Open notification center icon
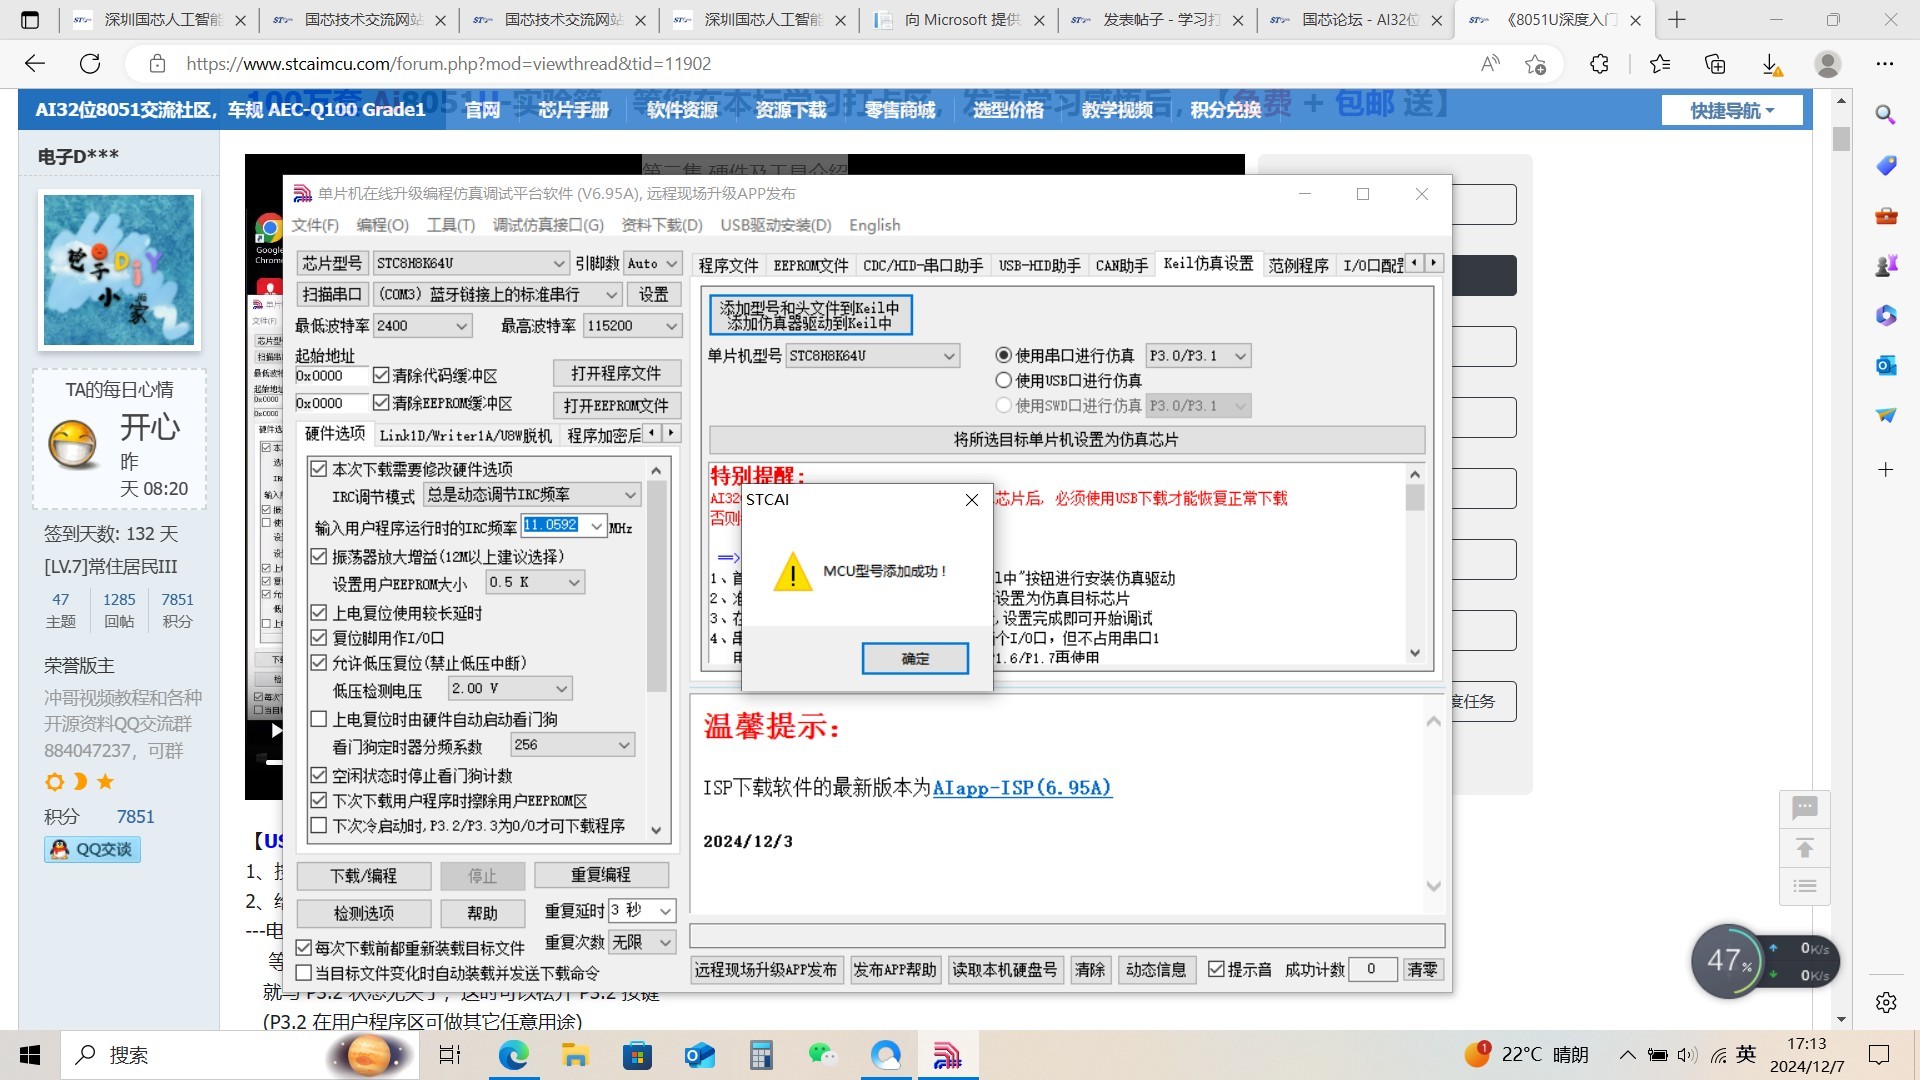This screenshot has width=1920, height=1080. 1879,1055
